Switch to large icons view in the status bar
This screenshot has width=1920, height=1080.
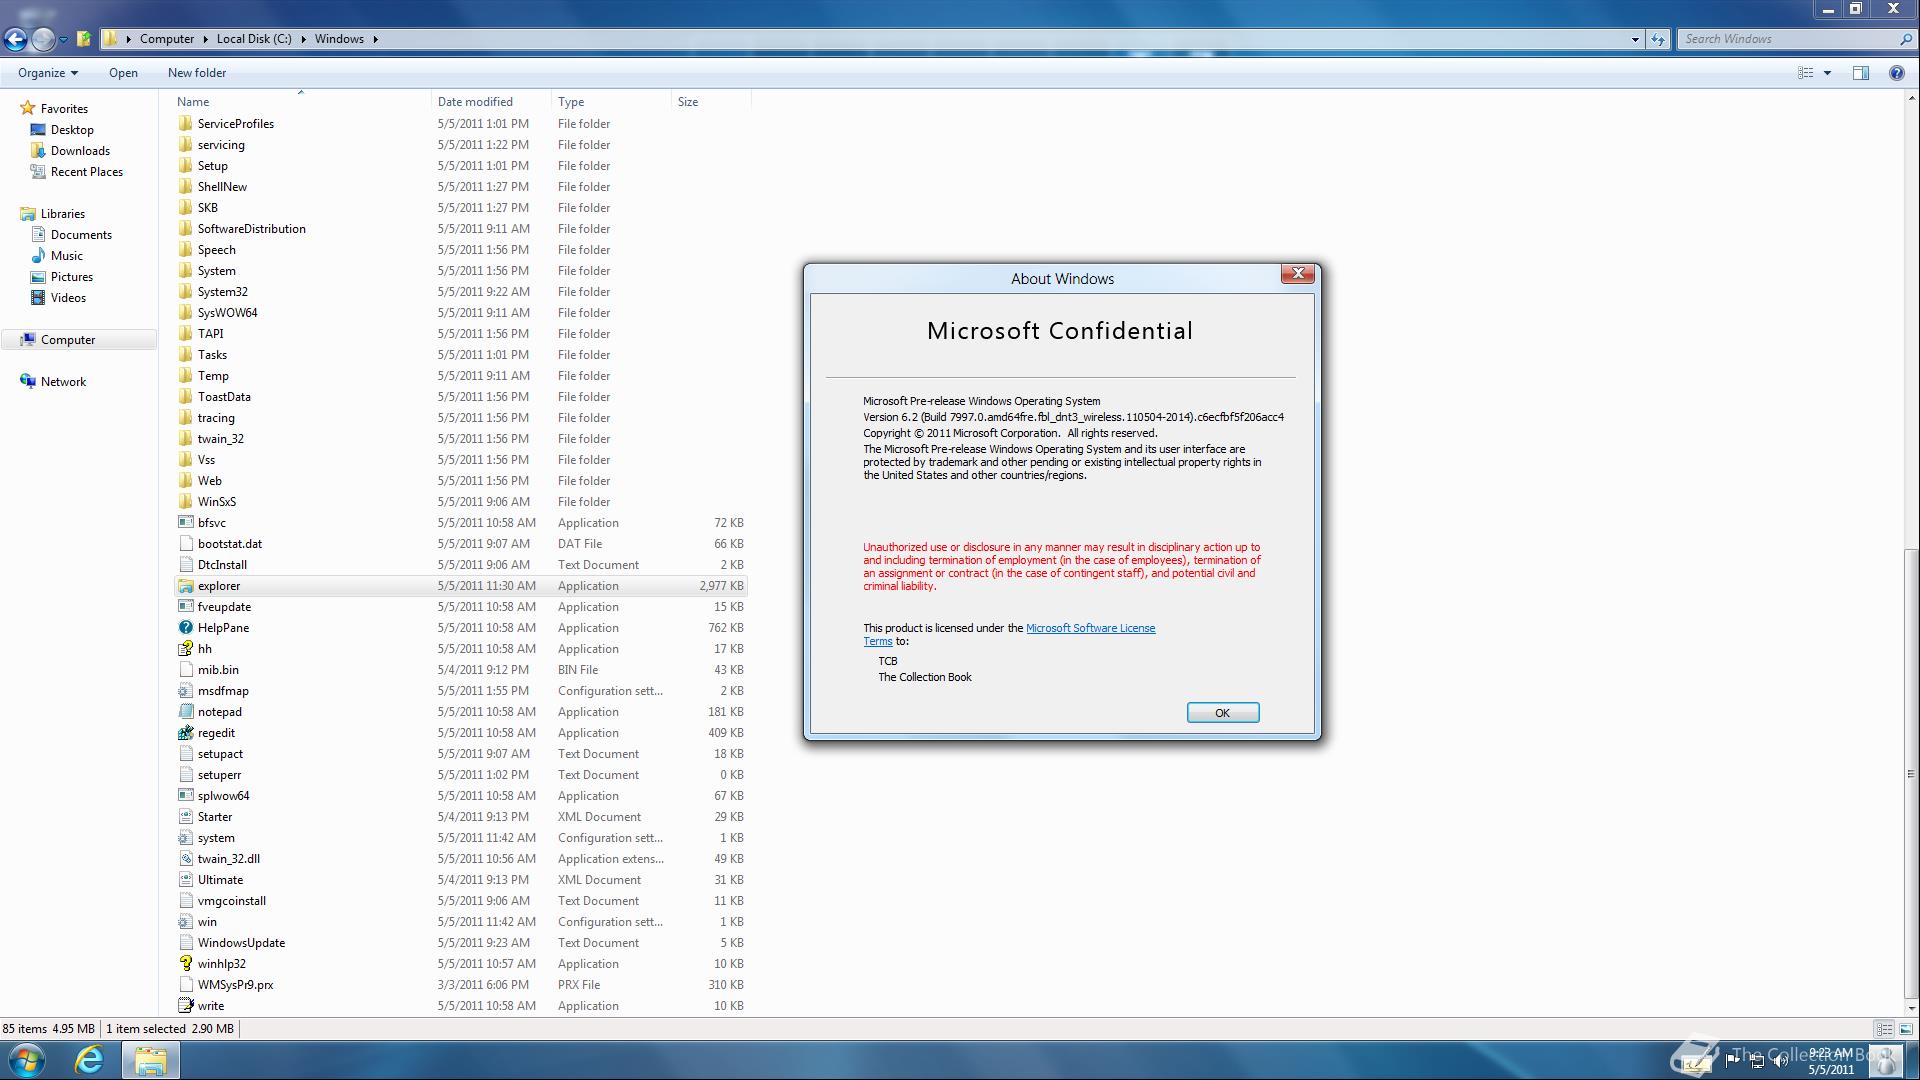click(x=1905, y=1029)
